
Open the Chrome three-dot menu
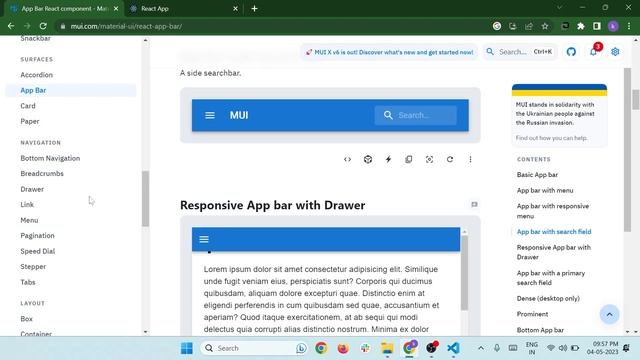[x=629, y=26]
